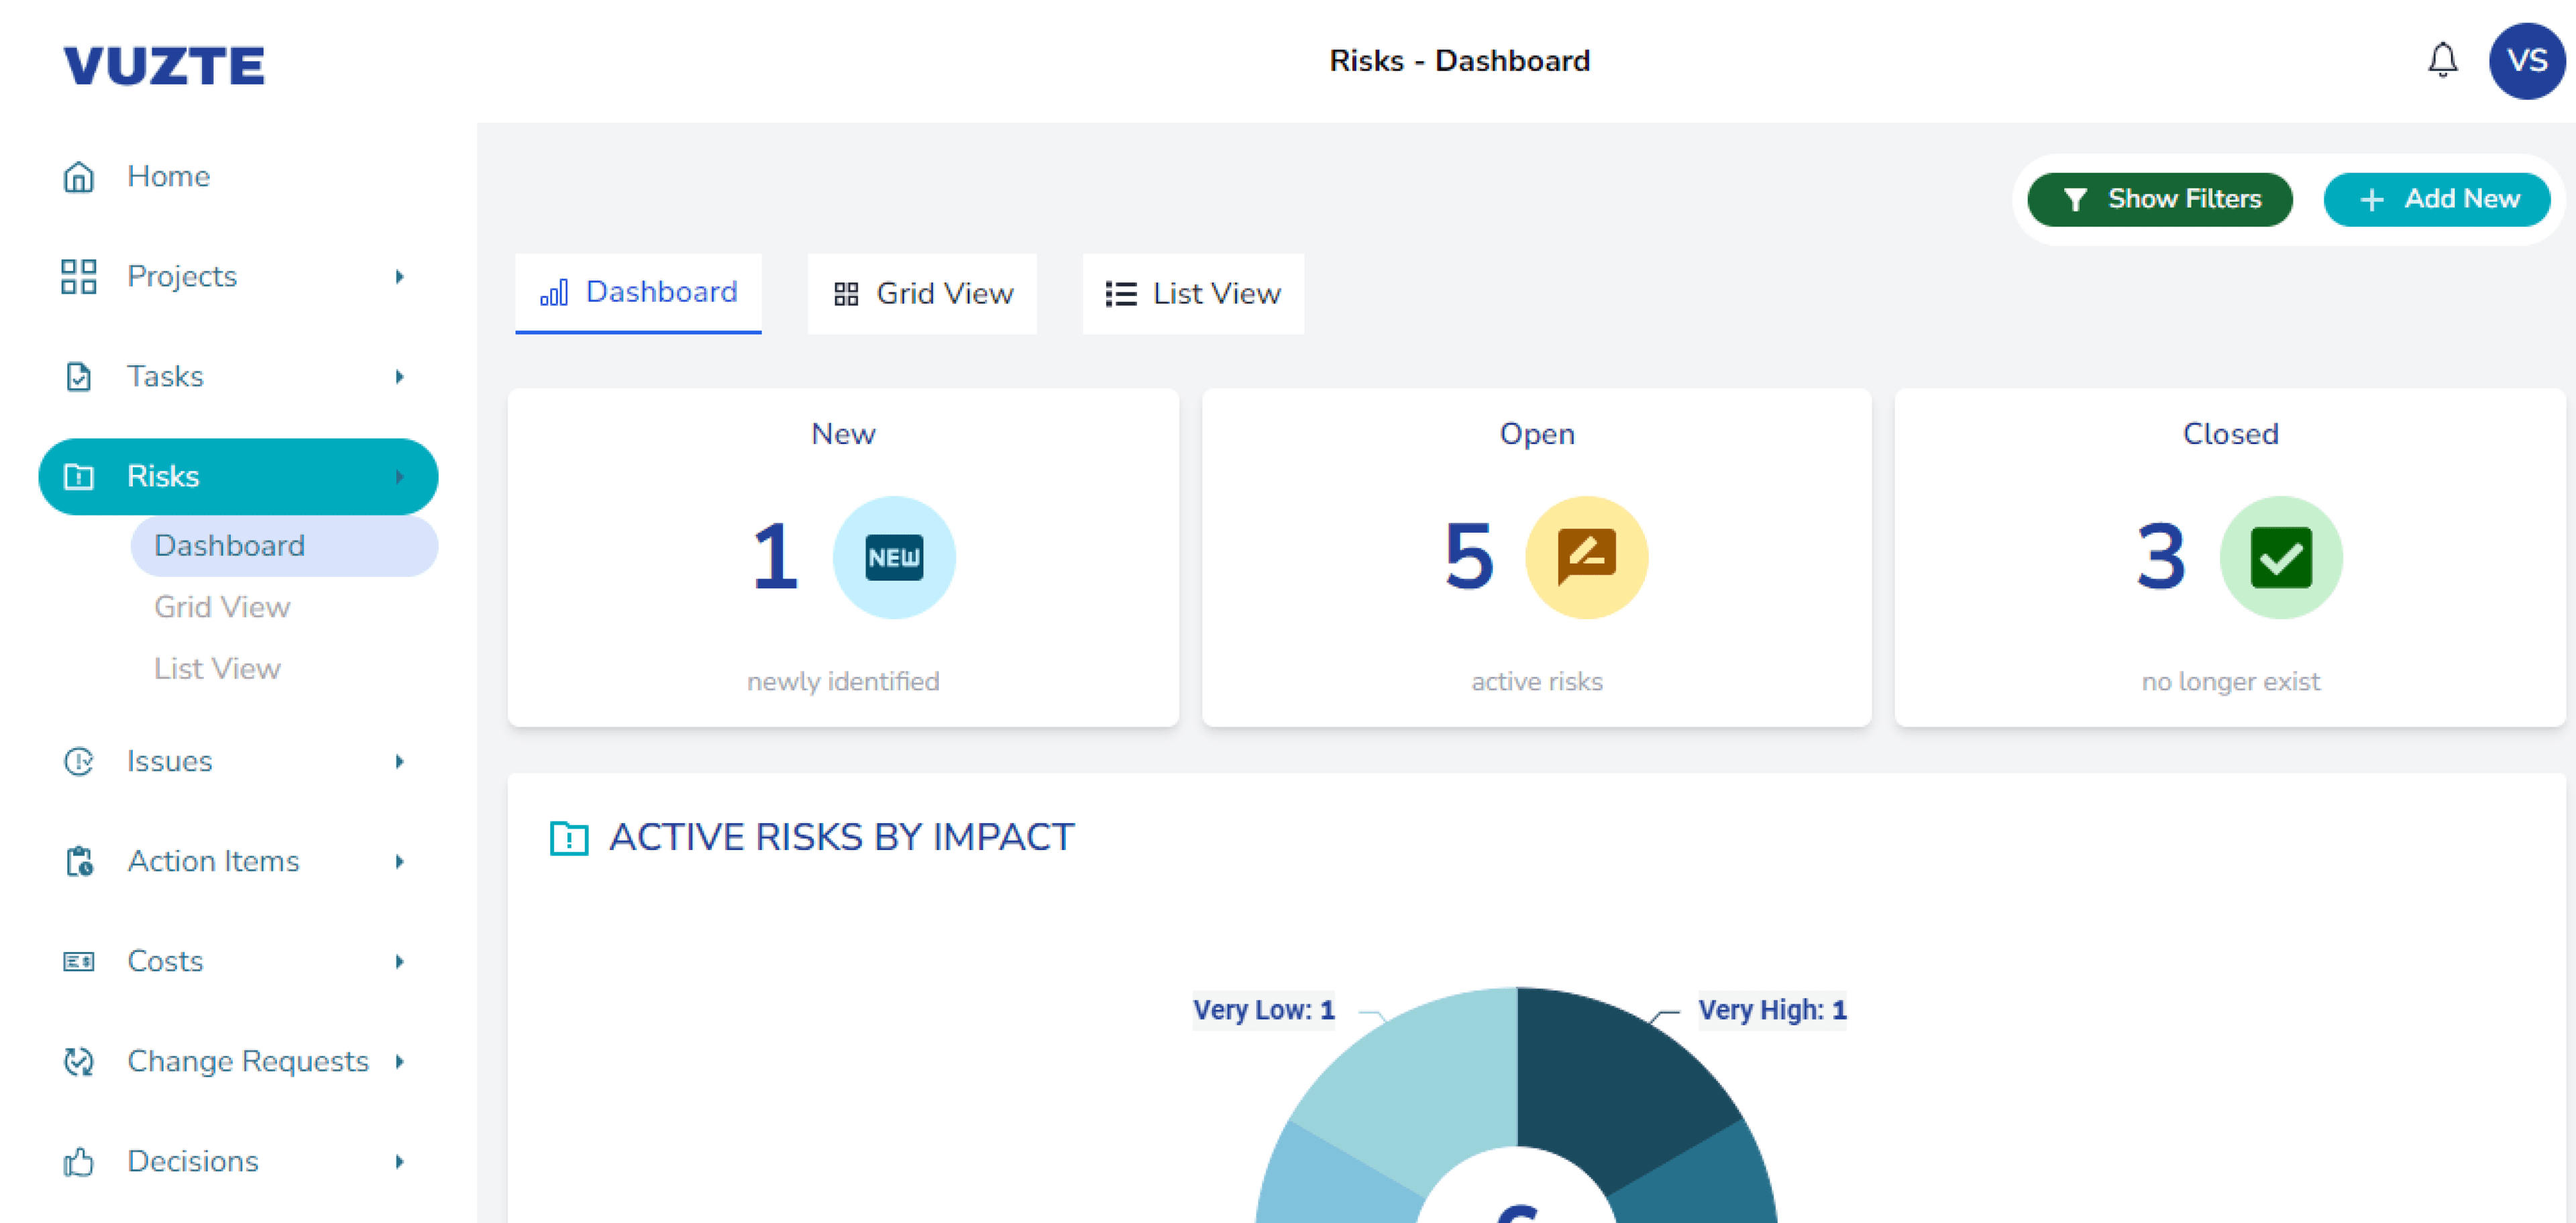Open the Costs sidebar item
The height and width of the screenshot is (1223, 2576).
pyautogui.click(x=238, y=961)
